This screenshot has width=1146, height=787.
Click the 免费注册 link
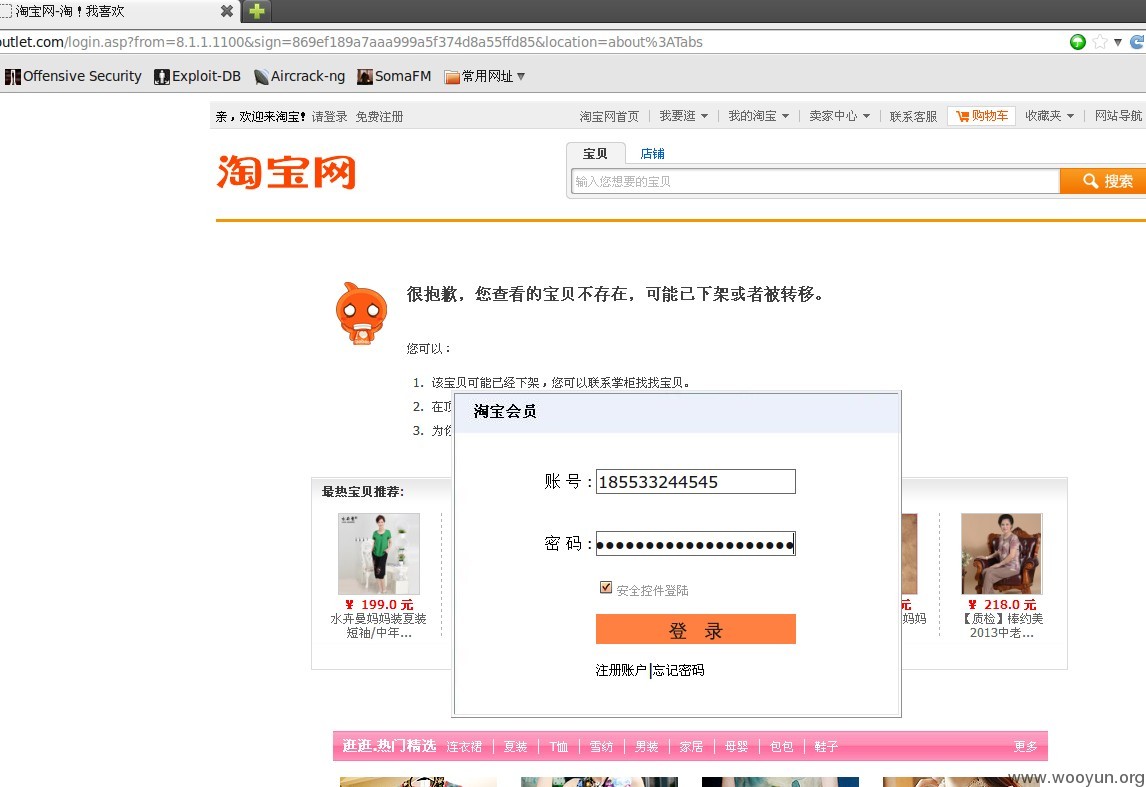click(x=379, y=116)
